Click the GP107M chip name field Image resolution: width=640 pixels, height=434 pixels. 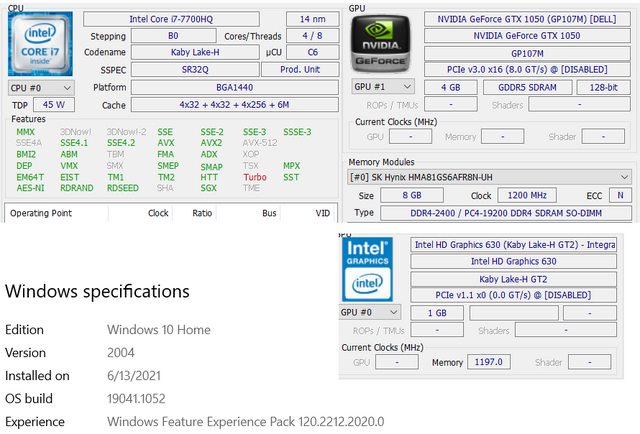pyautogui.click(x=527, y=53)
